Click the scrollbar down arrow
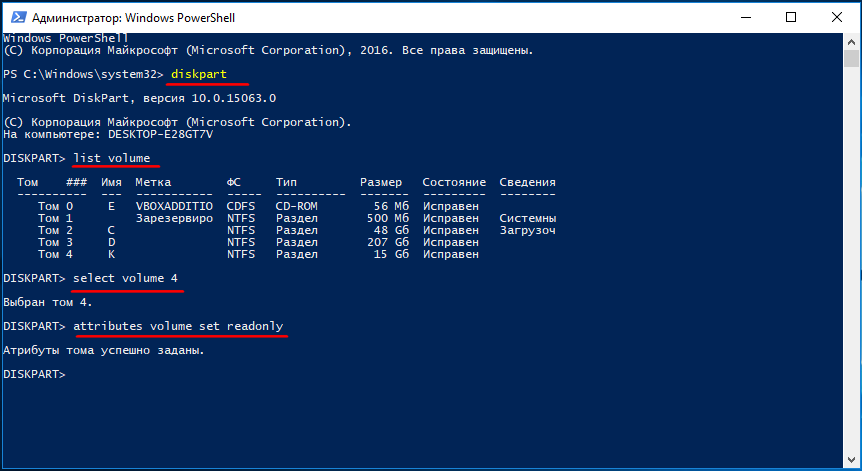 point(851,459)
